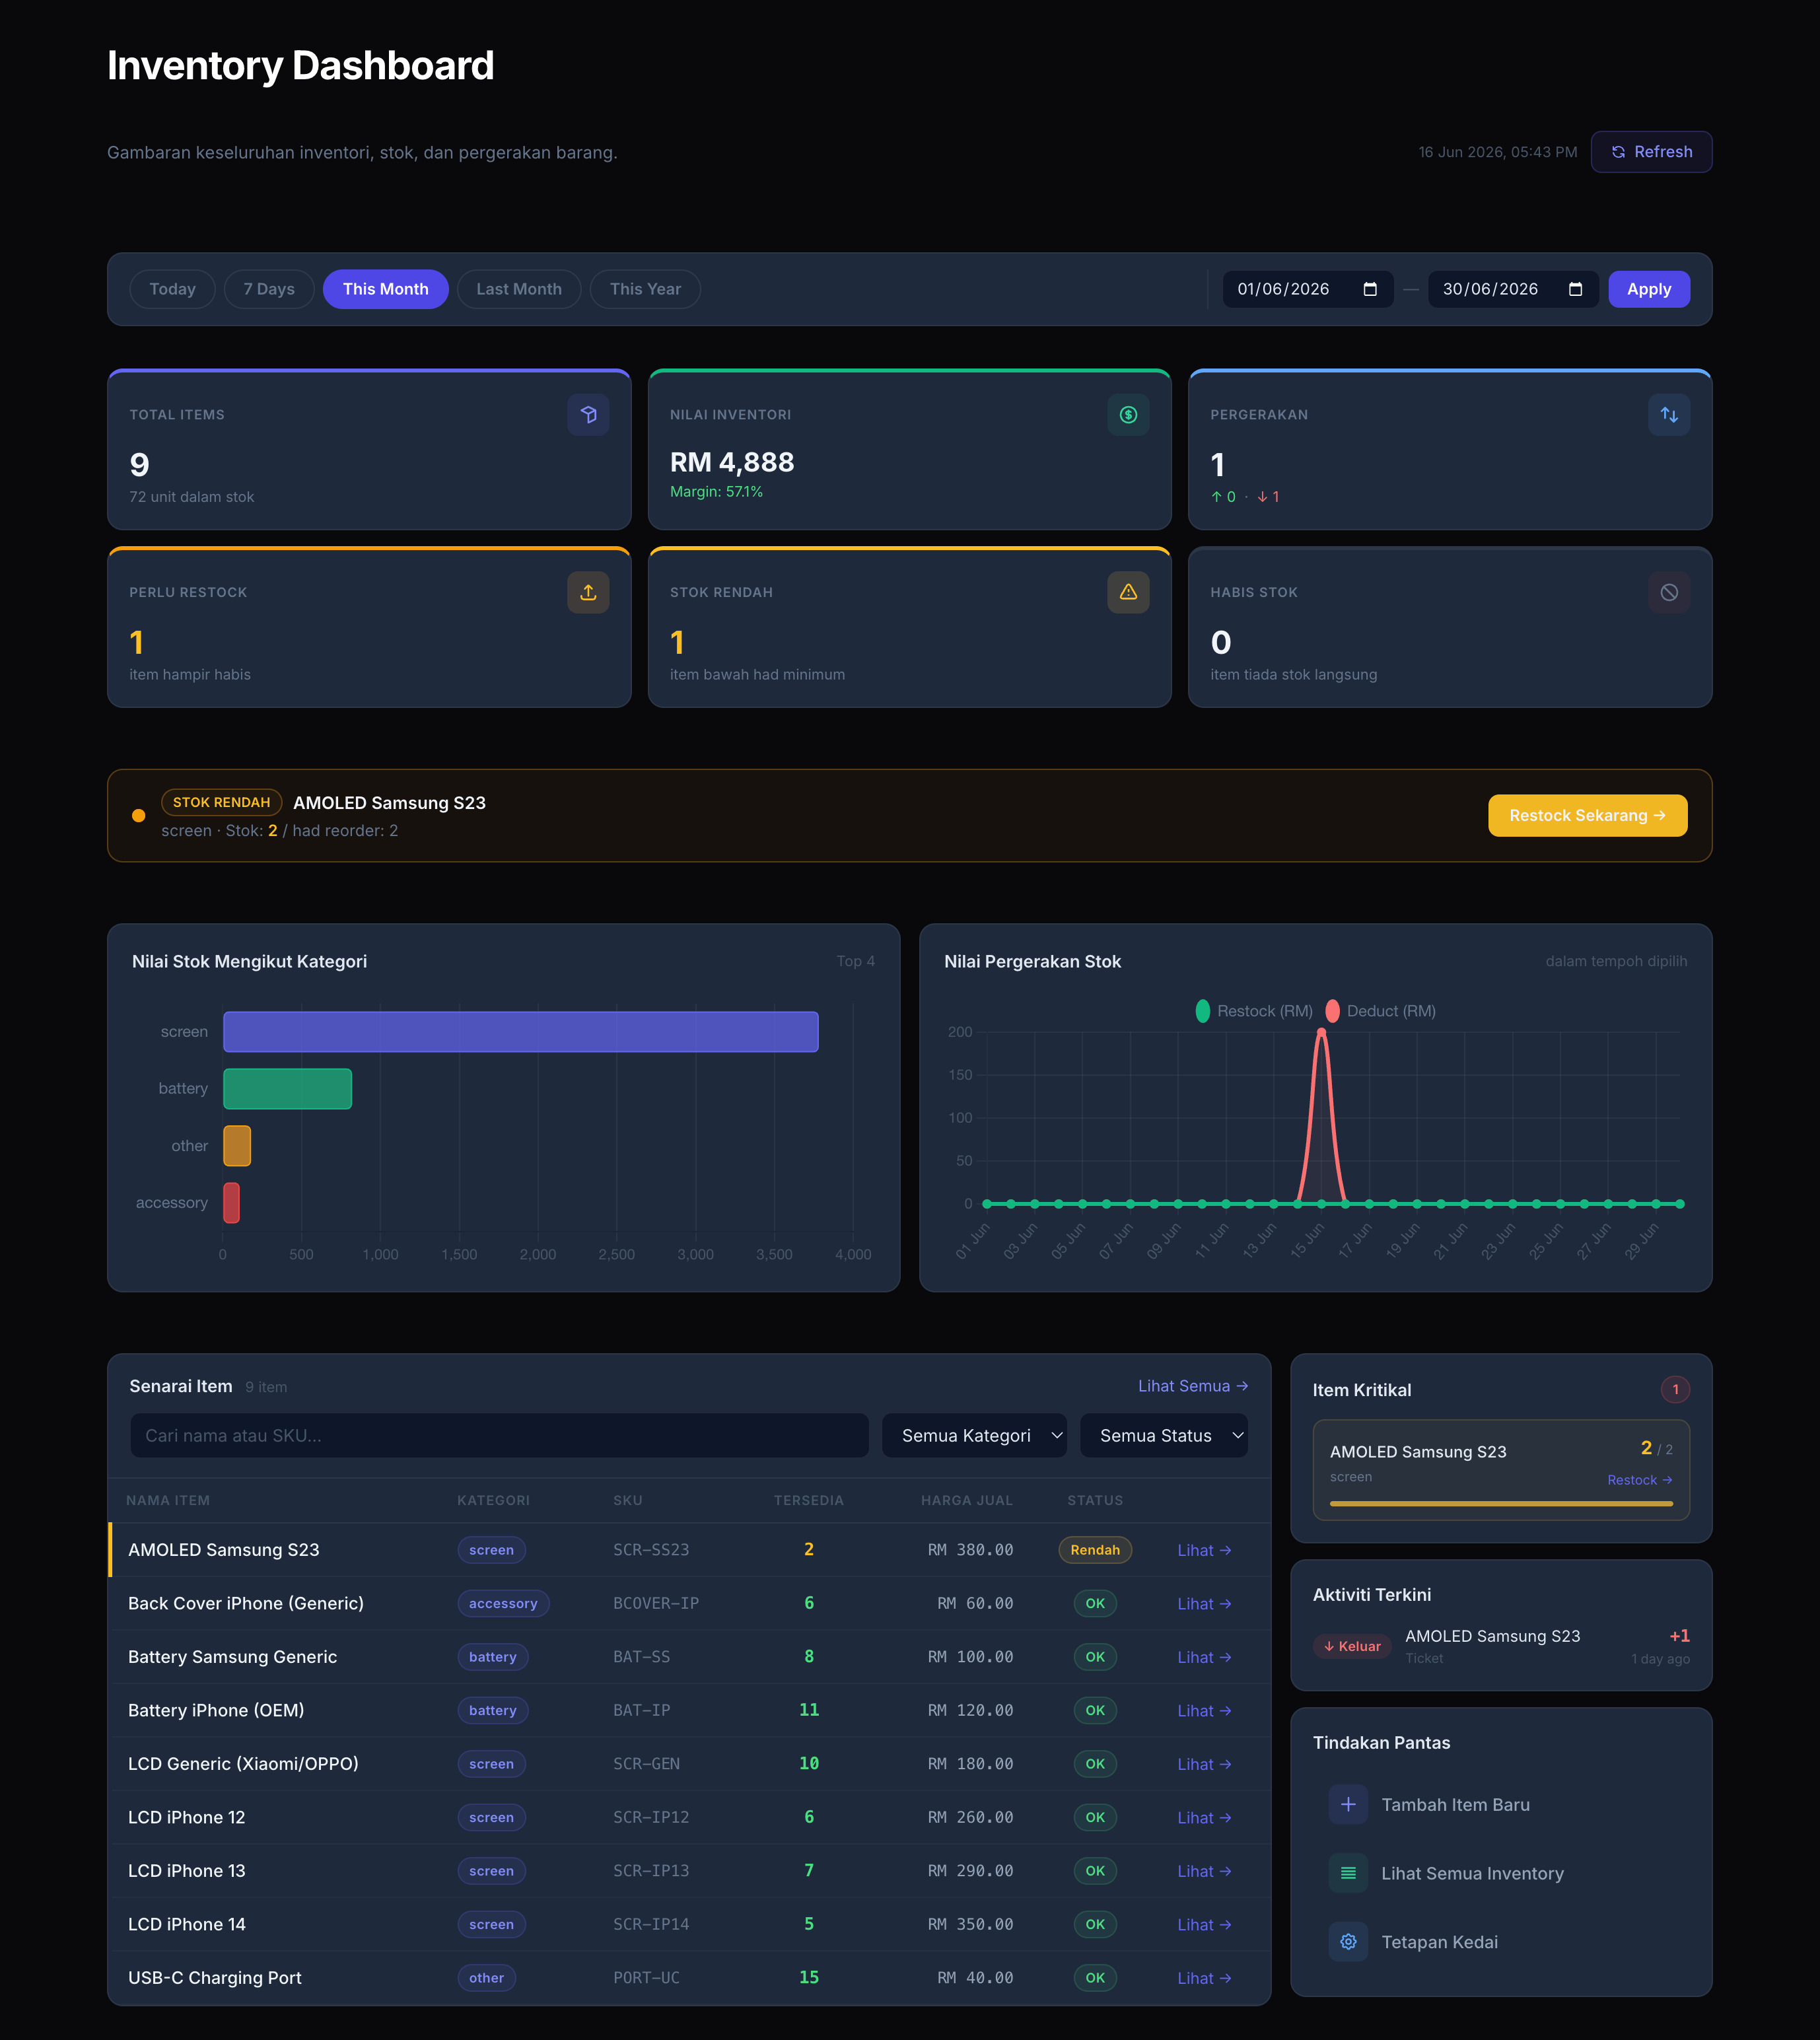Open Lihat link for LCD iPhone 14
The width and height of the screenshot is (1820, 2040).
pyautogui.click(x=1204, y=1924)
